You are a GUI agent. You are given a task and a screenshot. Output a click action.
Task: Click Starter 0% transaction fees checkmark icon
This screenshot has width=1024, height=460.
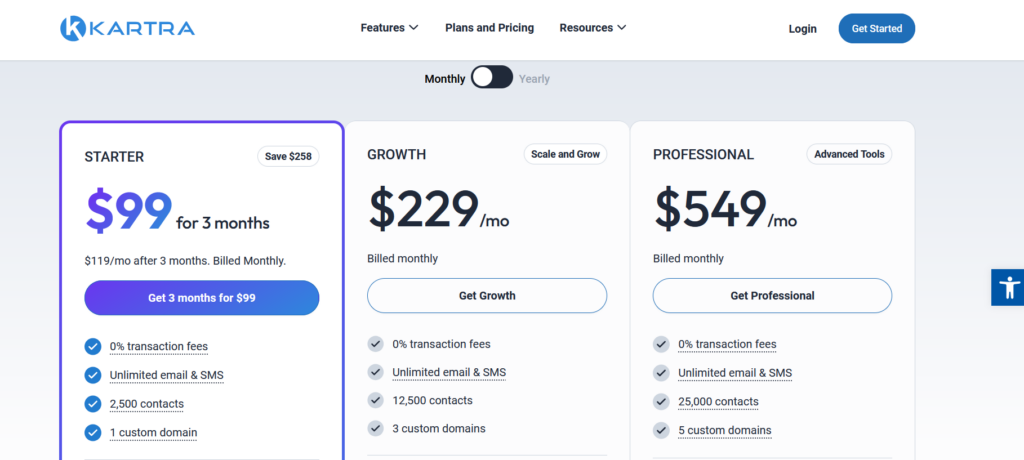[x=93, y=346]
